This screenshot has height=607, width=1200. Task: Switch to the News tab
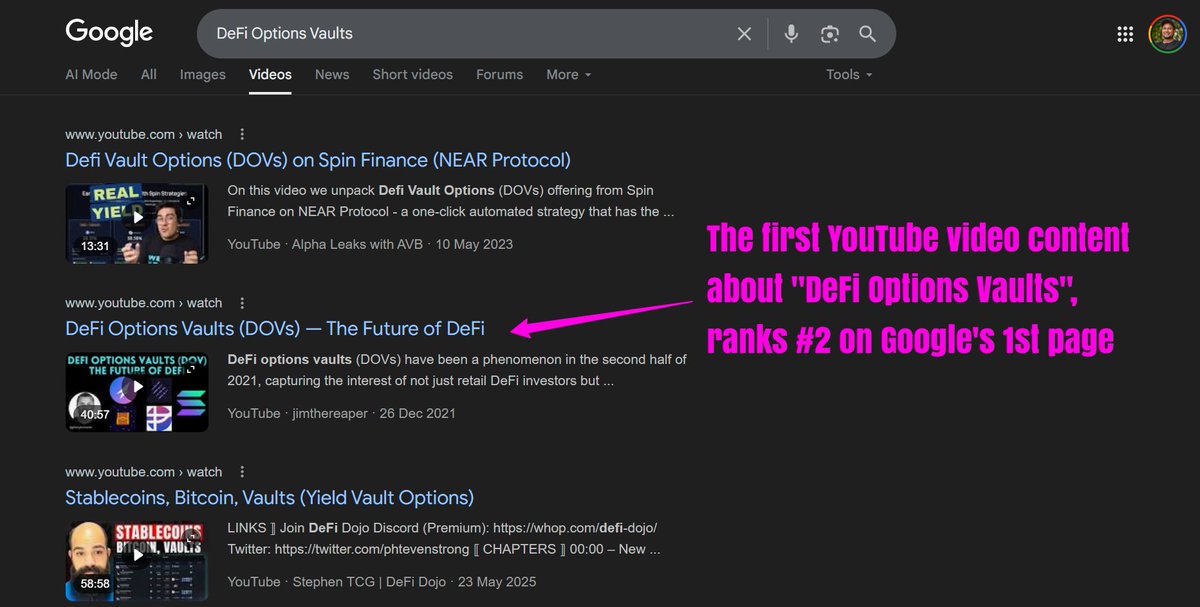coord(332,74)
